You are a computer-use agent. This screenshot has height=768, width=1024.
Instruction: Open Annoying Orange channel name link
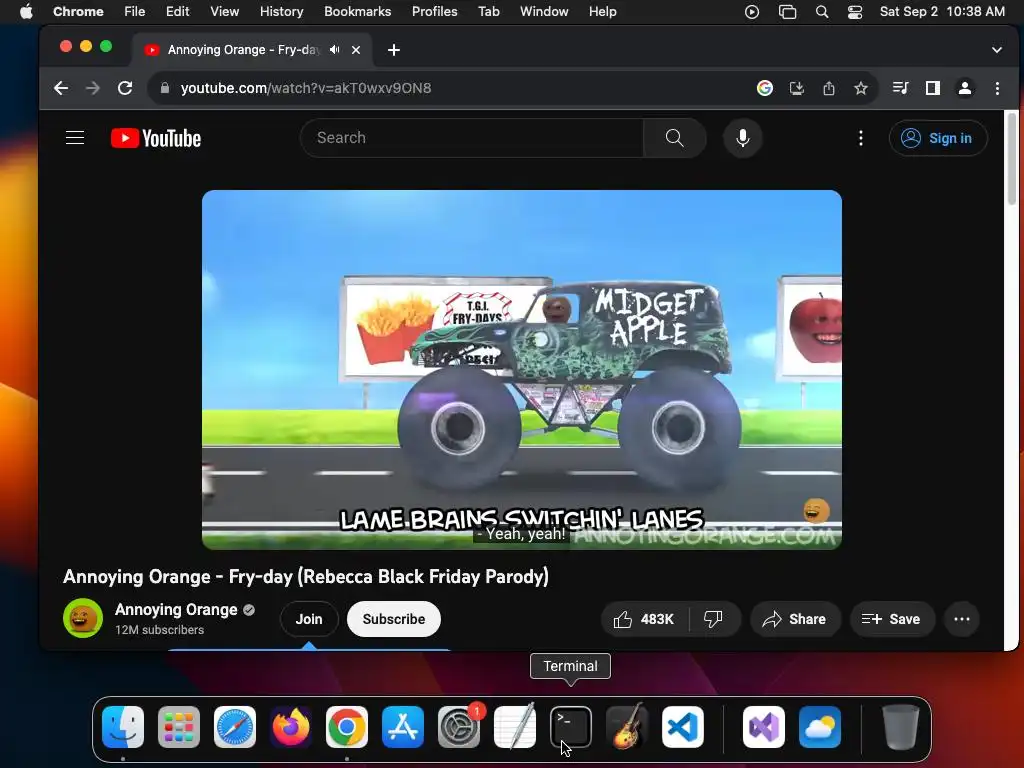(176, 609)
